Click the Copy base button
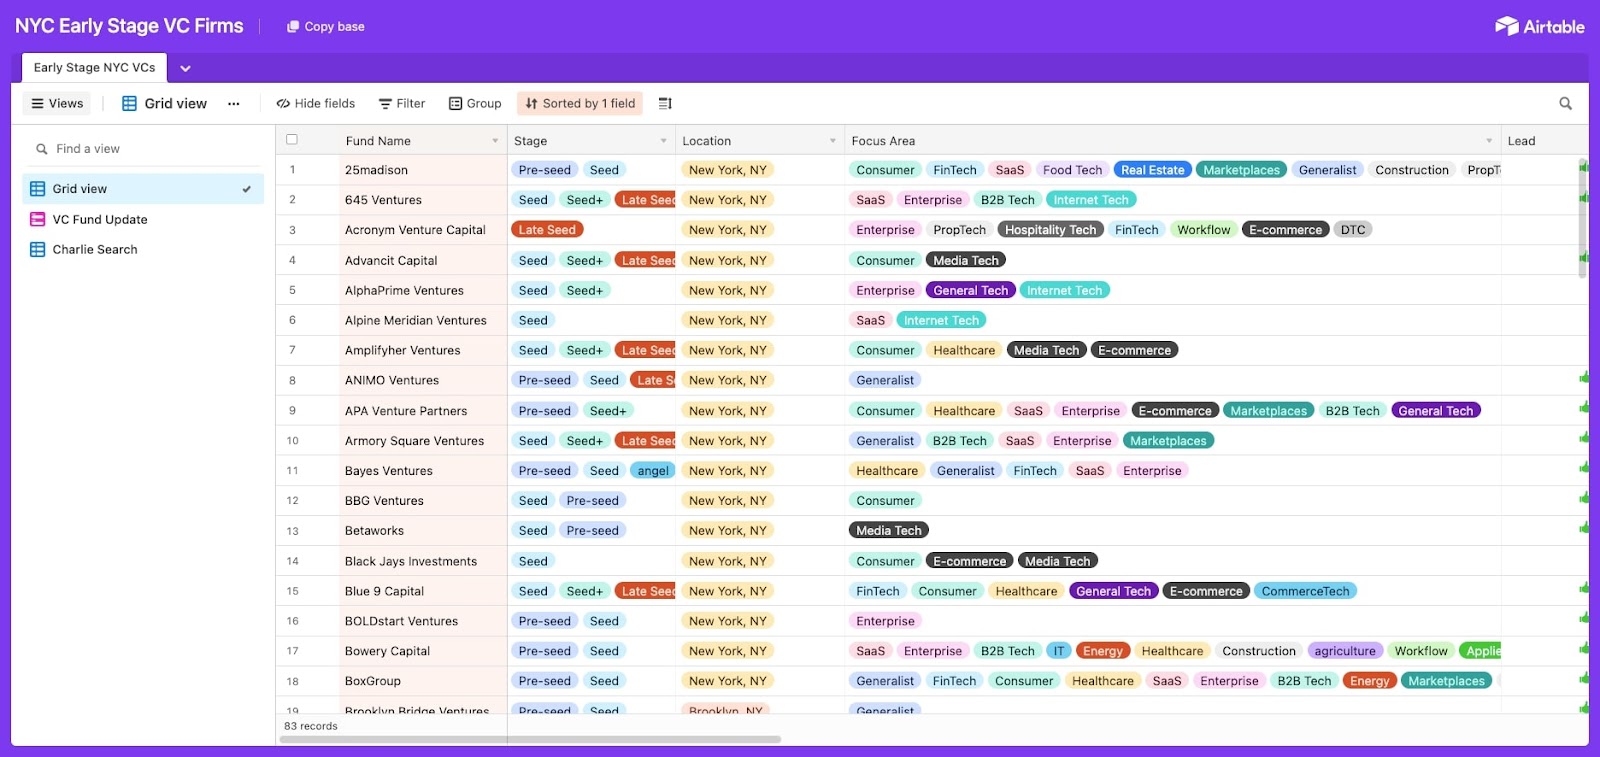This screenshot has height=757, width=1600. click(x=325, y=26)
